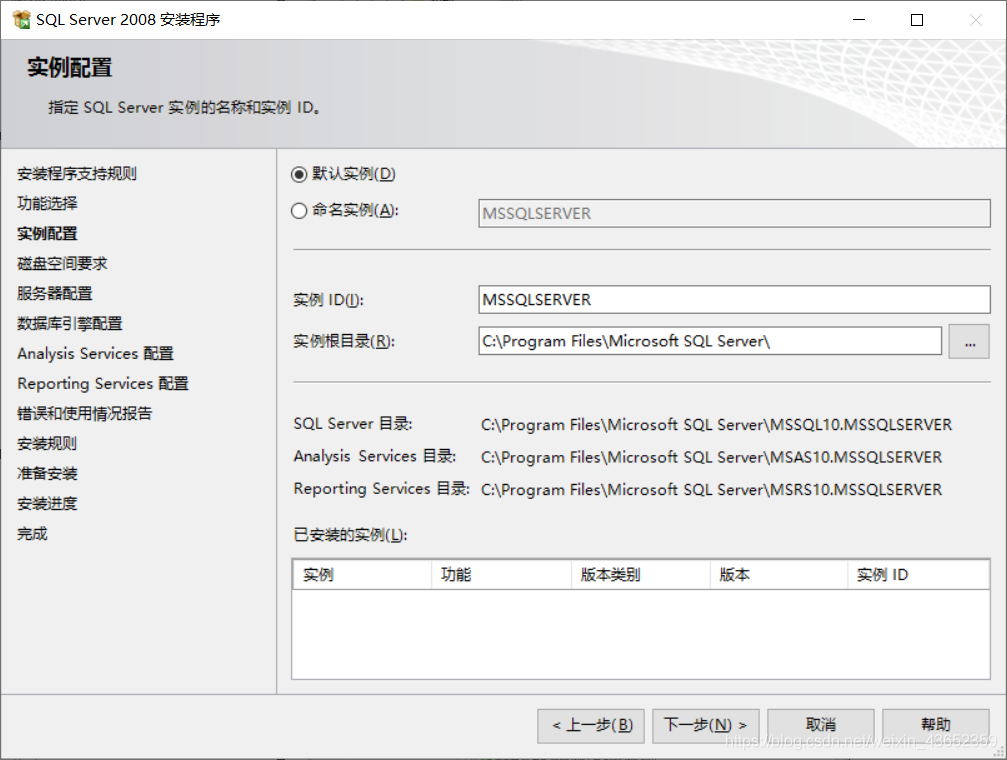Click the 版本 column header

(x=779, y=574)
